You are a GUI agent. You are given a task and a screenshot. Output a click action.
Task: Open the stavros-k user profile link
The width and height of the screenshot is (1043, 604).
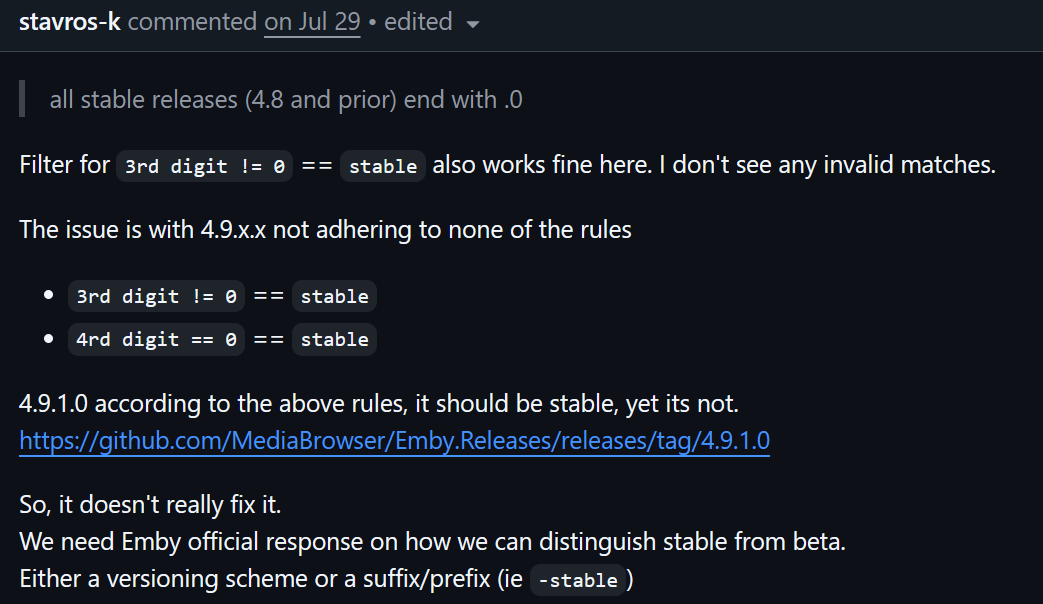click(70, 22)
